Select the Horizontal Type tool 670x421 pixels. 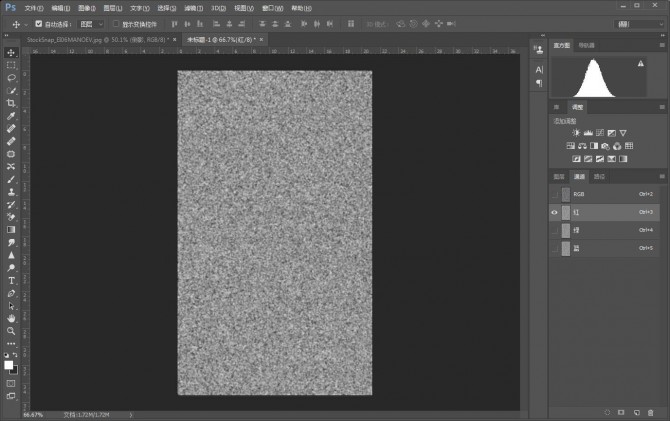click(11, 281)
